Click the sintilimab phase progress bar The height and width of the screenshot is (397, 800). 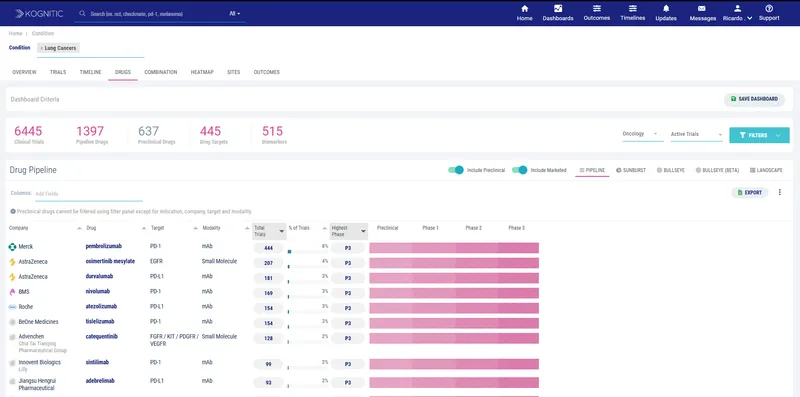point(454,364)
